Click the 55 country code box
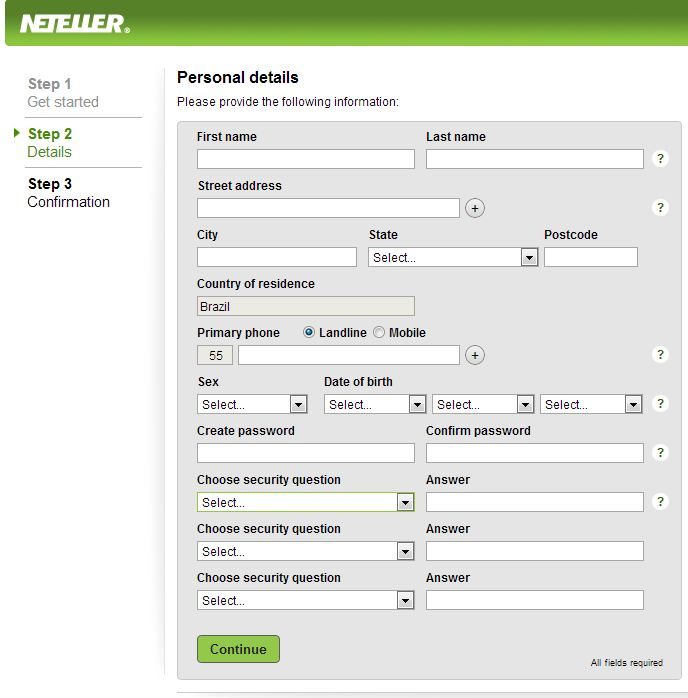This screenshot has width=688, height=698. [x=215, y=355]
